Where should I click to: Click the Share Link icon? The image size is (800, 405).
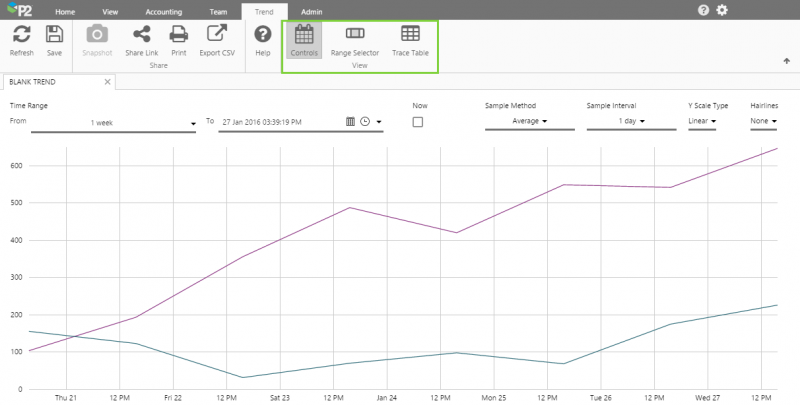pyautogui.click(x=141, y=40)
